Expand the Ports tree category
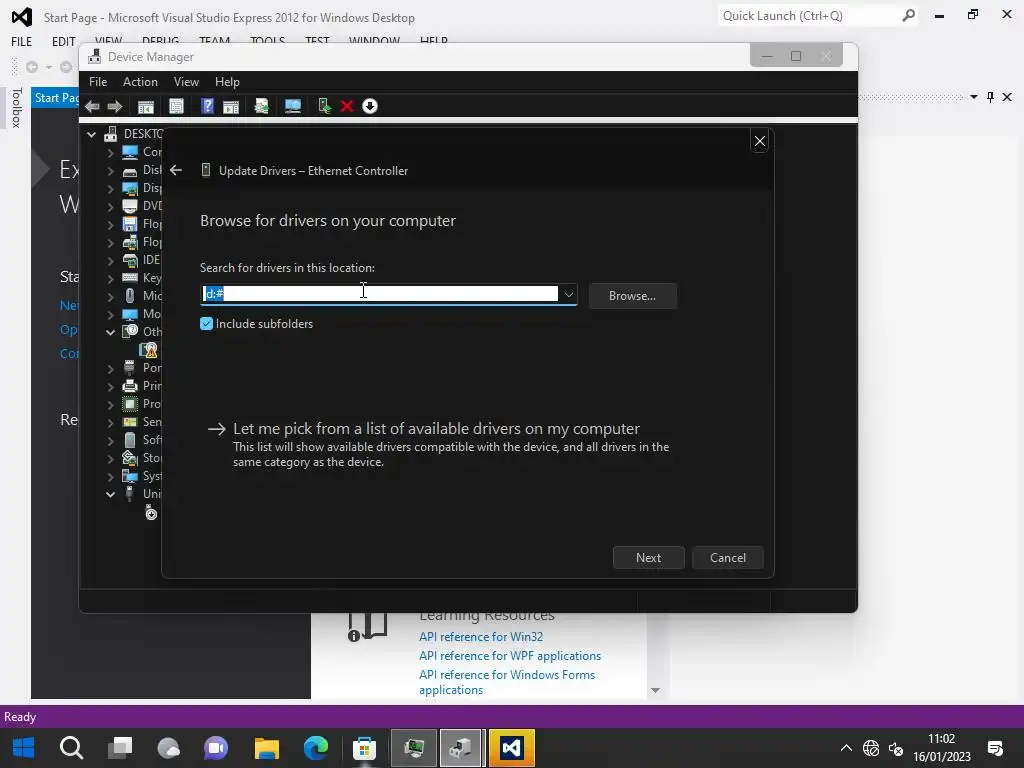 pyautogui.click(x=110, y=368)
